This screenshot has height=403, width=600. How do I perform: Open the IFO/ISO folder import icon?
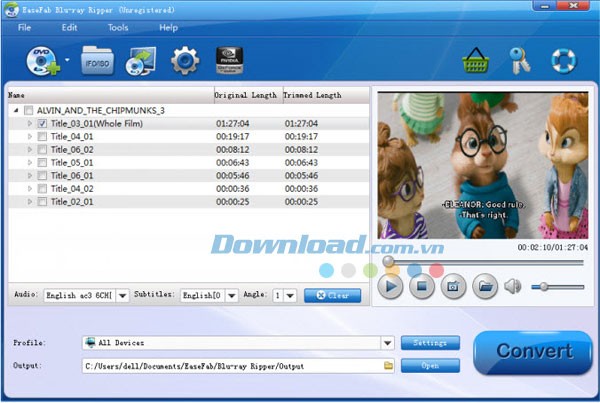pos(97,62)
